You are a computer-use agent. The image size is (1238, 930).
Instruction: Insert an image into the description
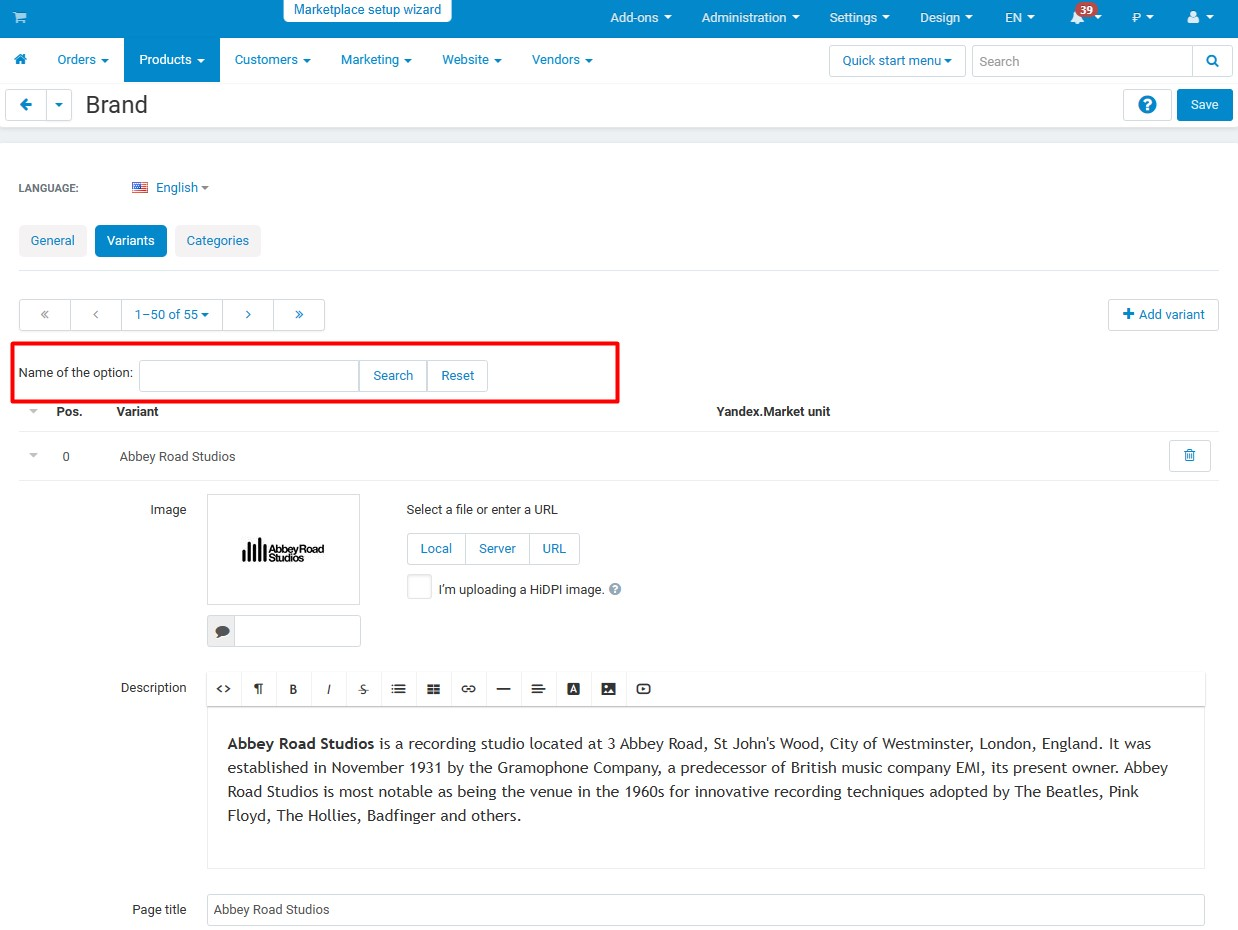point(608,689)
